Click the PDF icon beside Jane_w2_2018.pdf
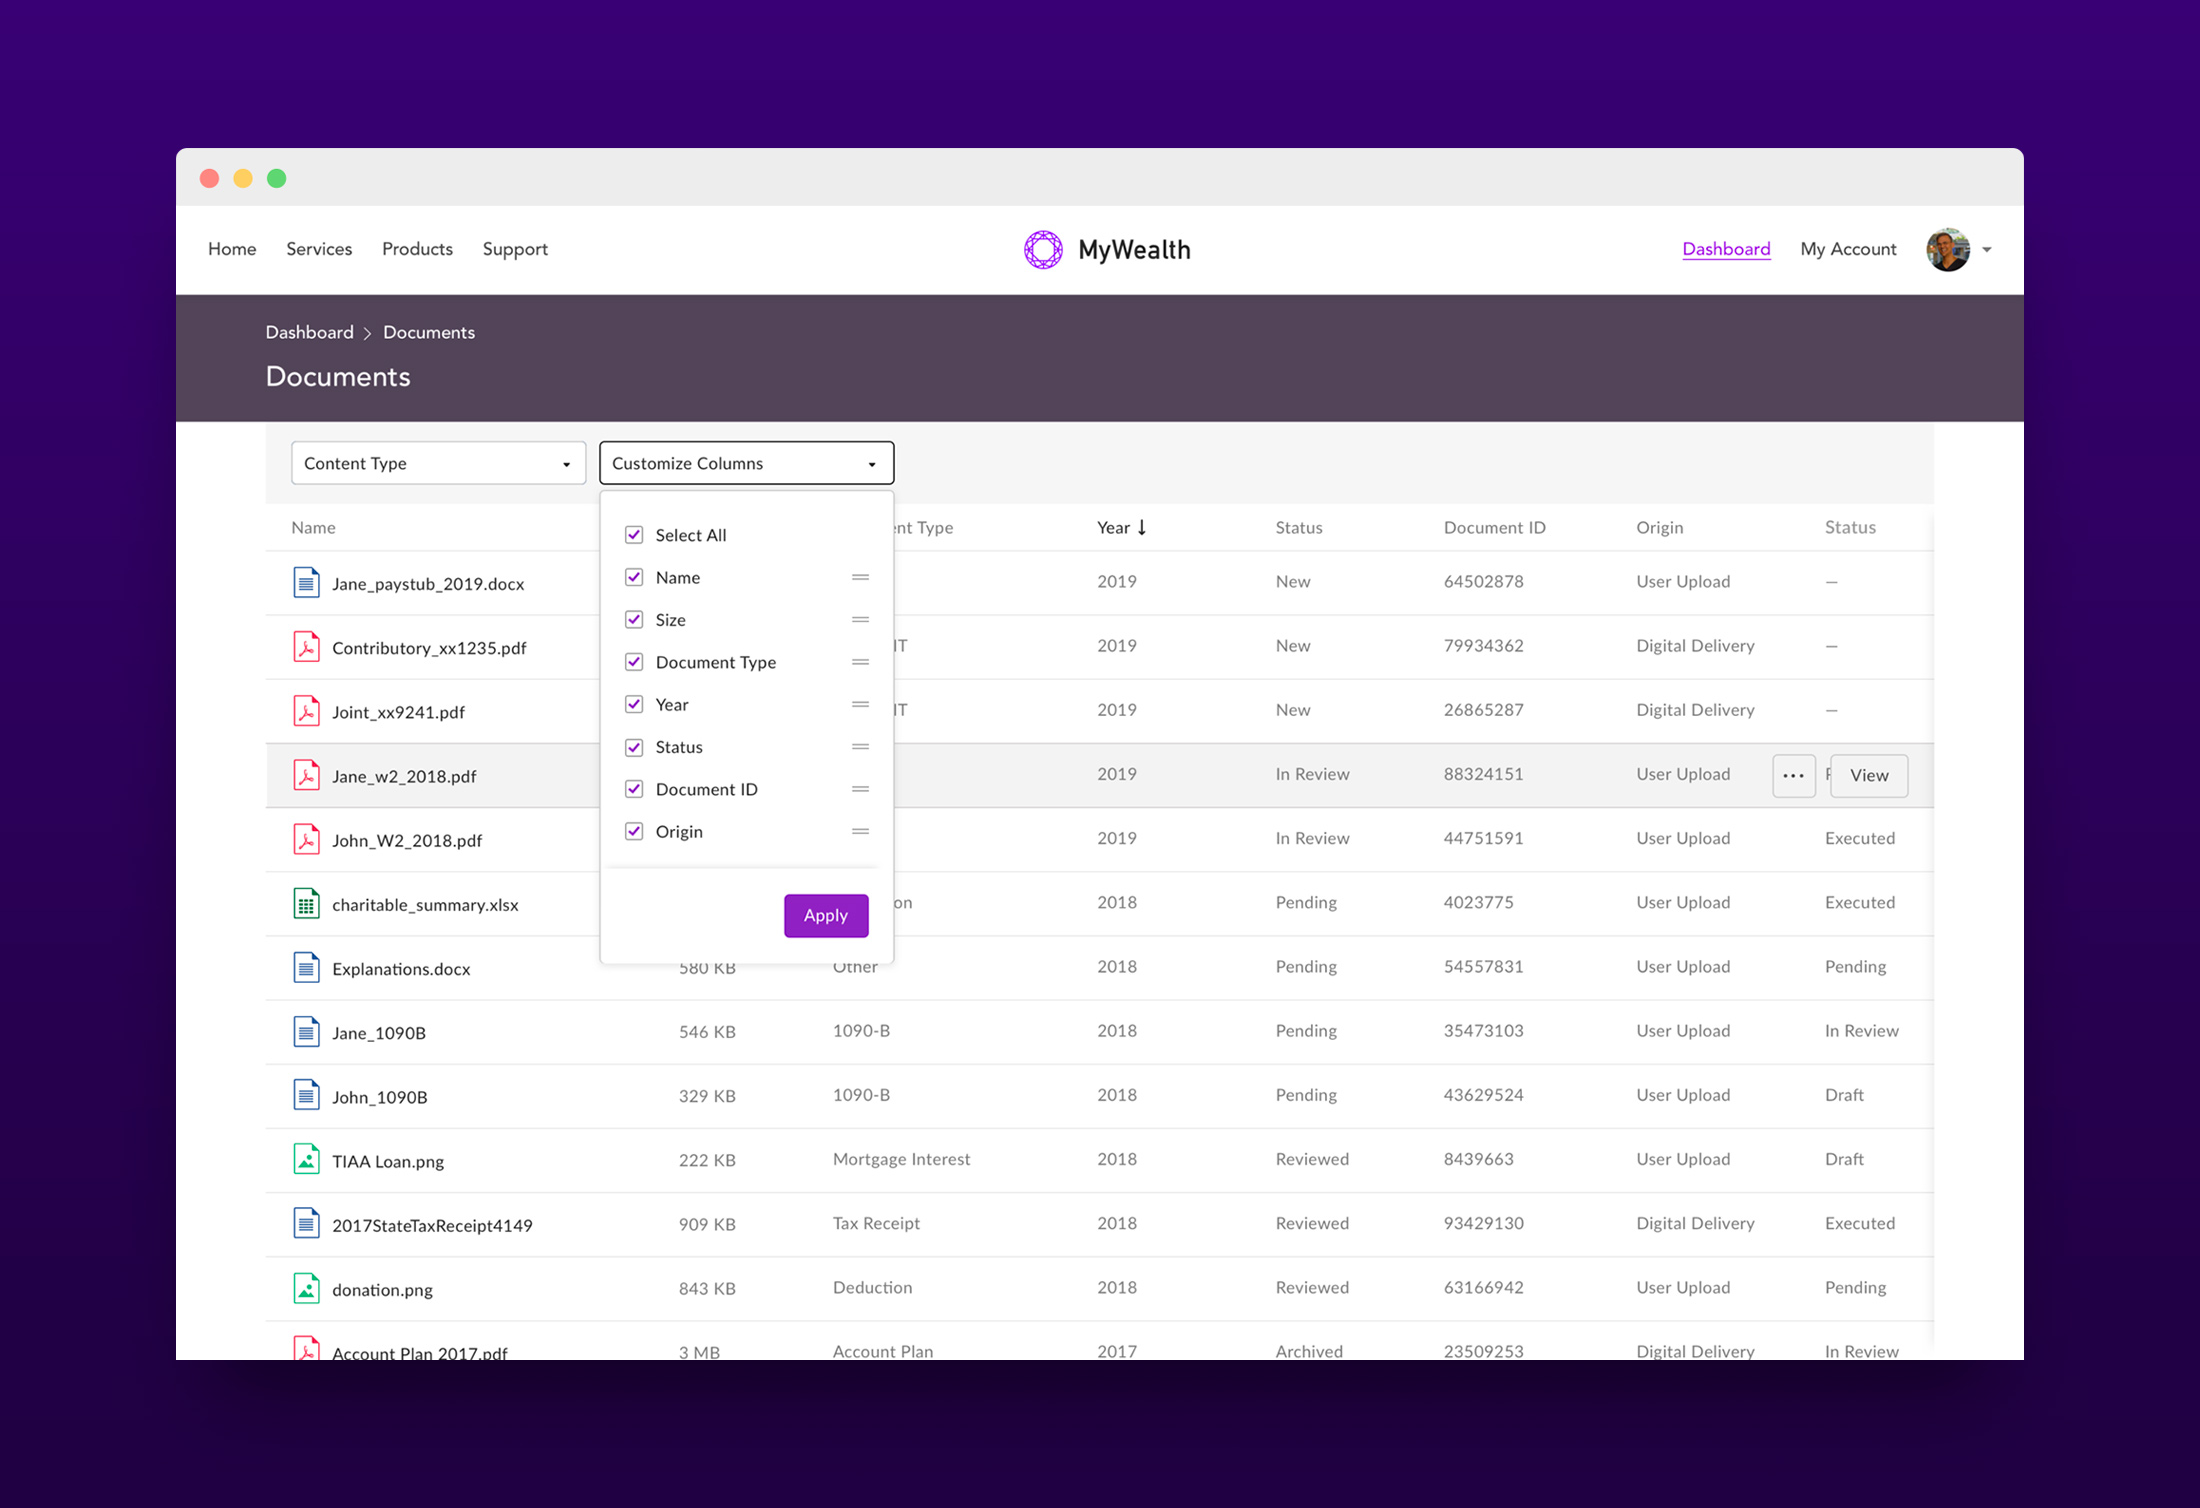Viewport: 2200px width, 1508px height. (306, 775)
